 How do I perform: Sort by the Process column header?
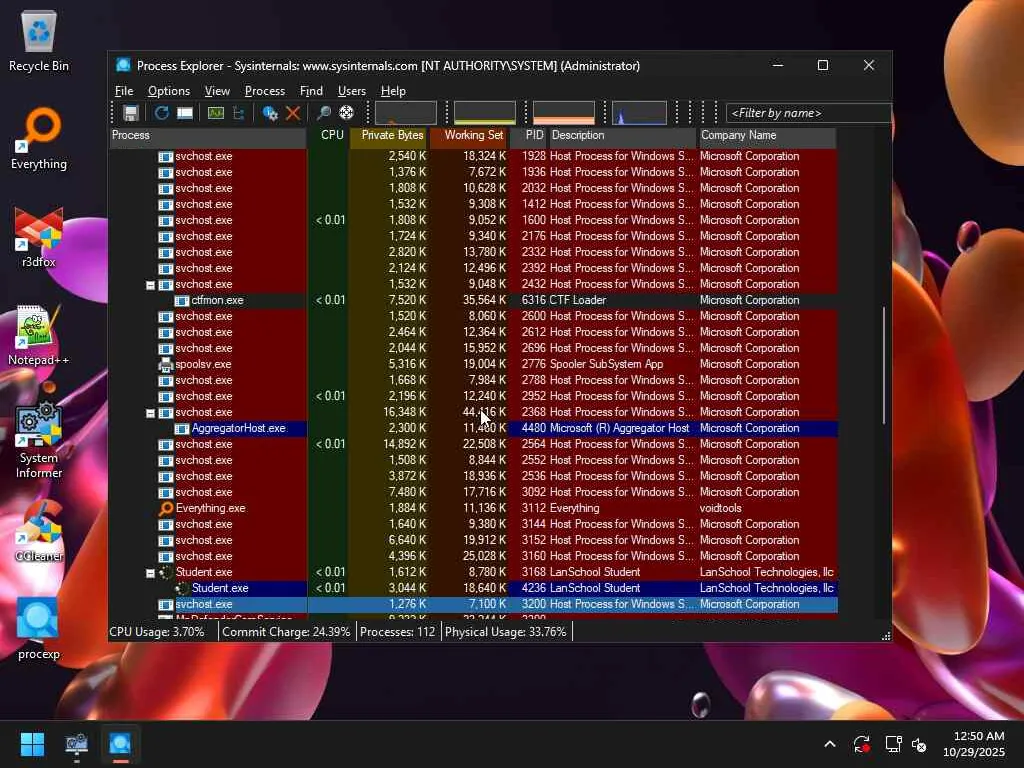[x=208, y=136]
